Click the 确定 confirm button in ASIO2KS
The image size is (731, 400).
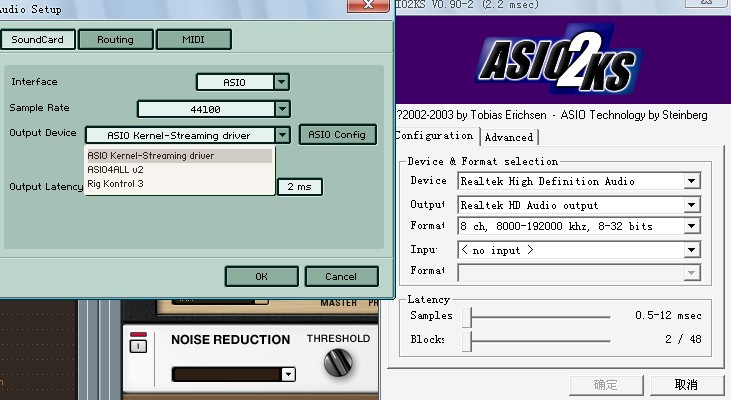pos(606,385)
